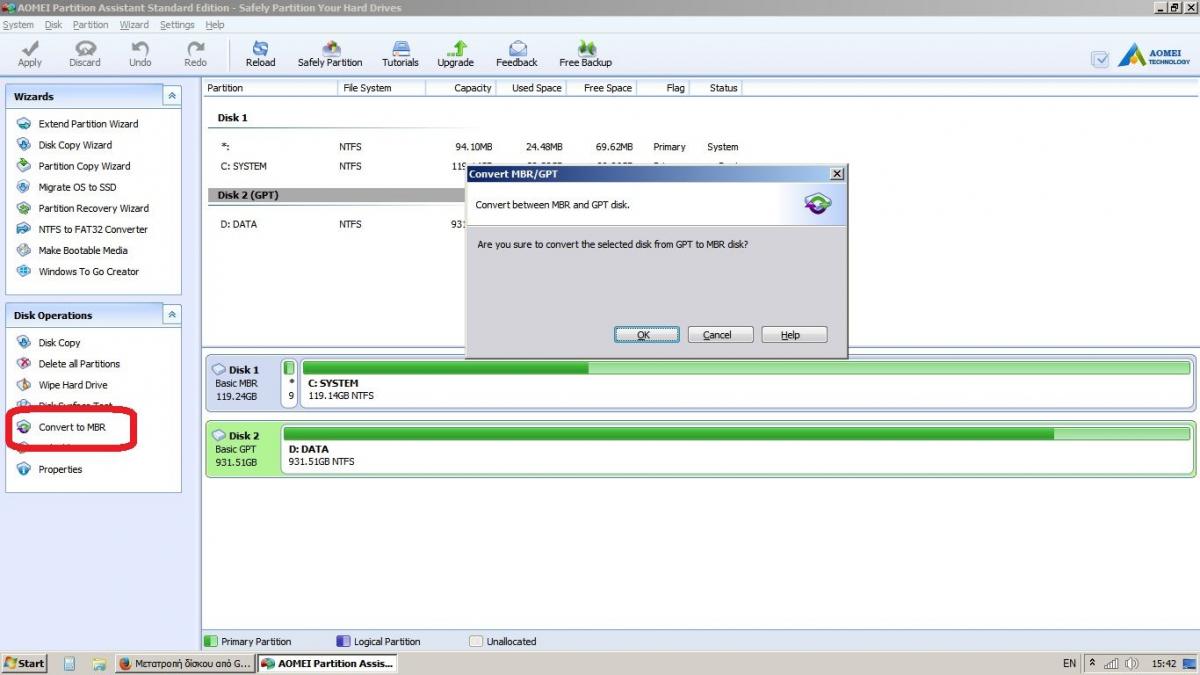Open the Wizard menu
Viewport: 1200px width, 675px height.
134,25
